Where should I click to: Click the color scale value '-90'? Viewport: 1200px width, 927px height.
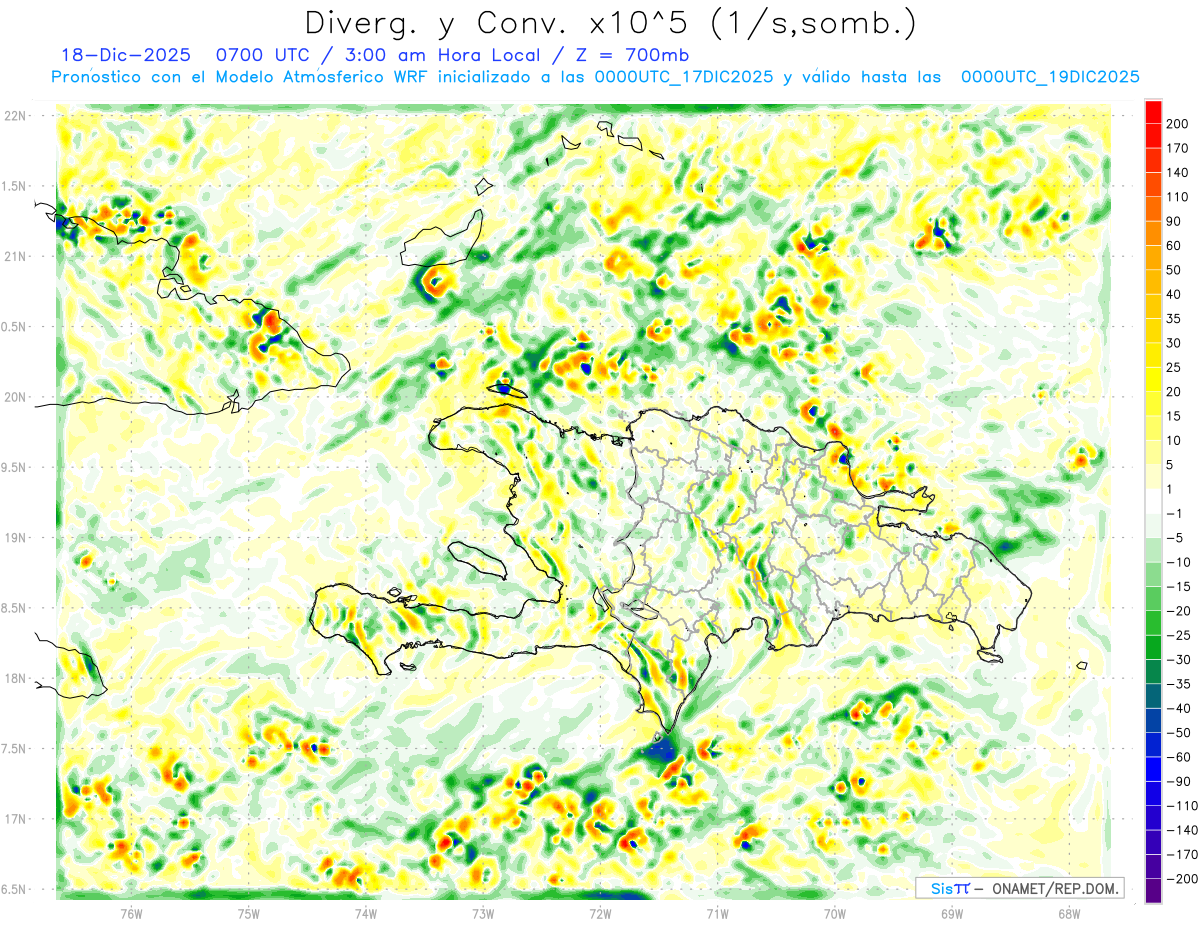tap(1178, 781)
